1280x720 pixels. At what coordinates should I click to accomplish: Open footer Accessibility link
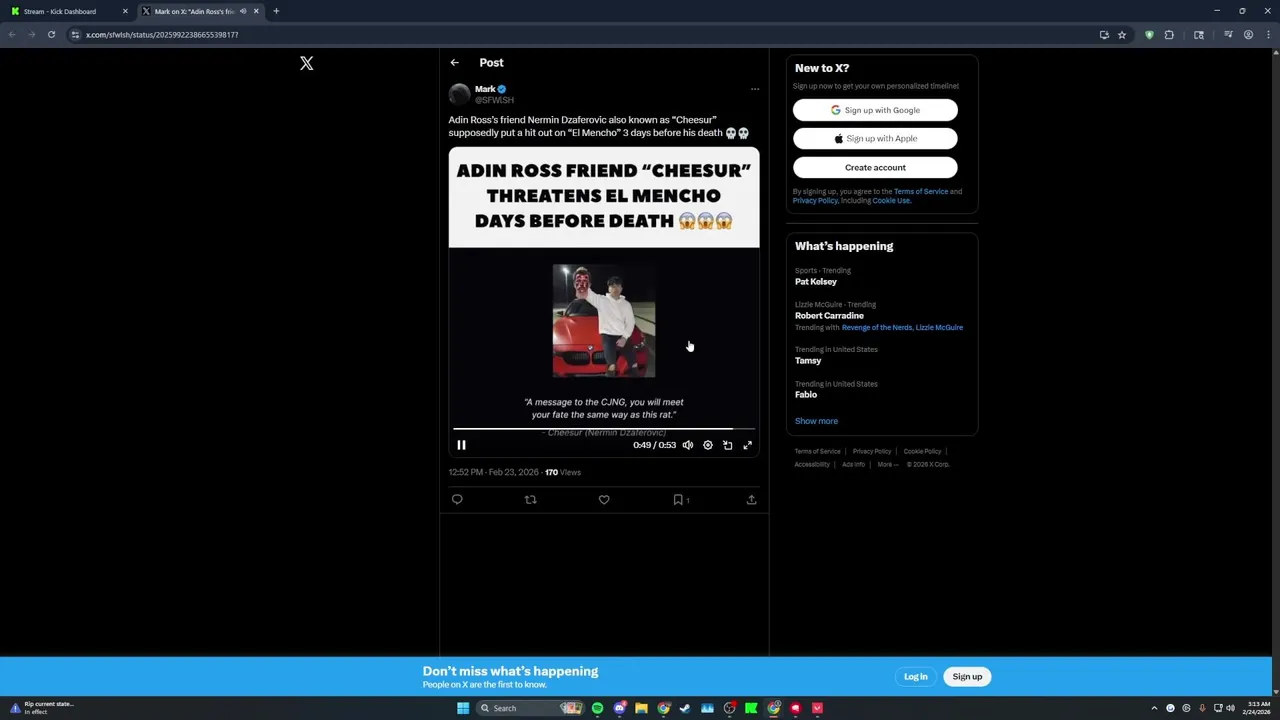812,465
